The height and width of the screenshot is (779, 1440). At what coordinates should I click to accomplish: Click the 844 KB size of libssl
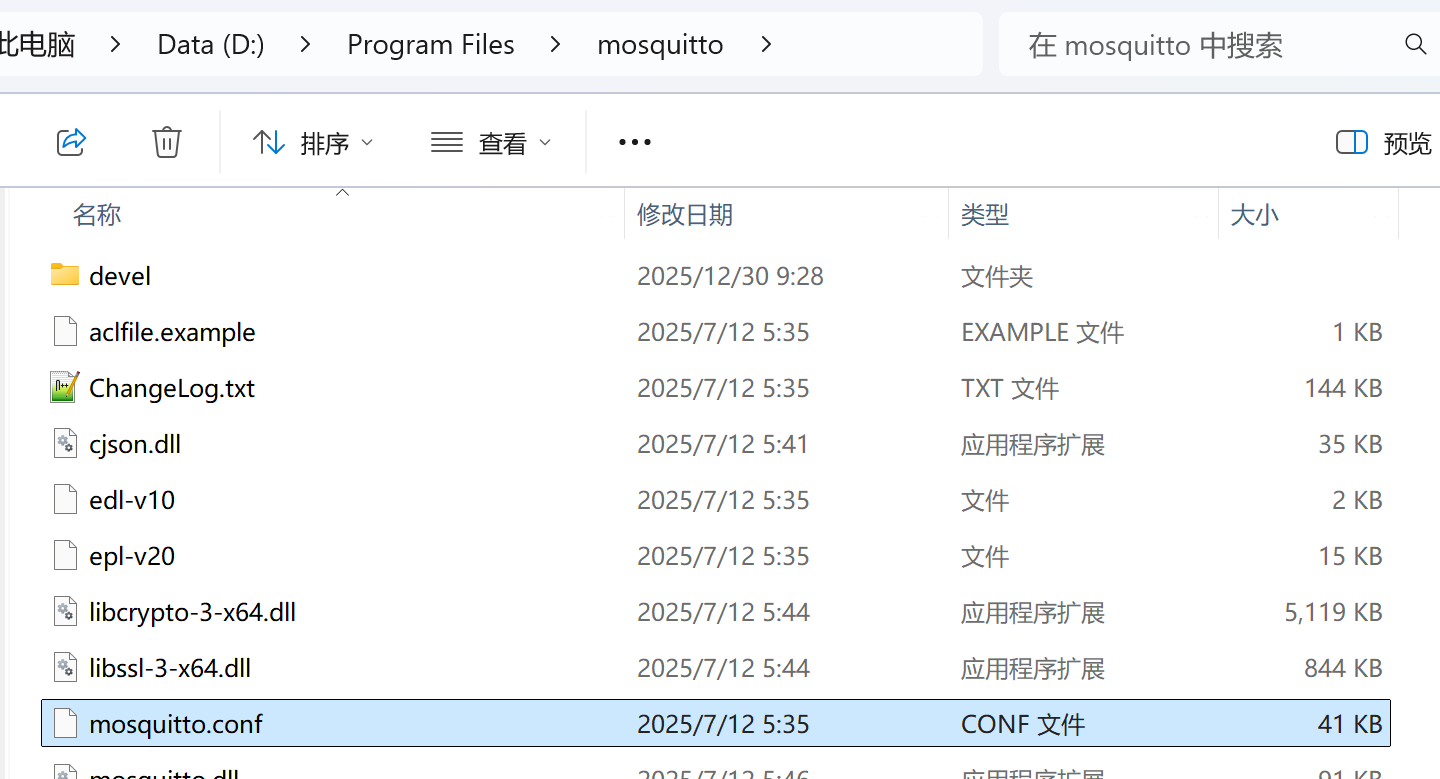point(1343,668)
